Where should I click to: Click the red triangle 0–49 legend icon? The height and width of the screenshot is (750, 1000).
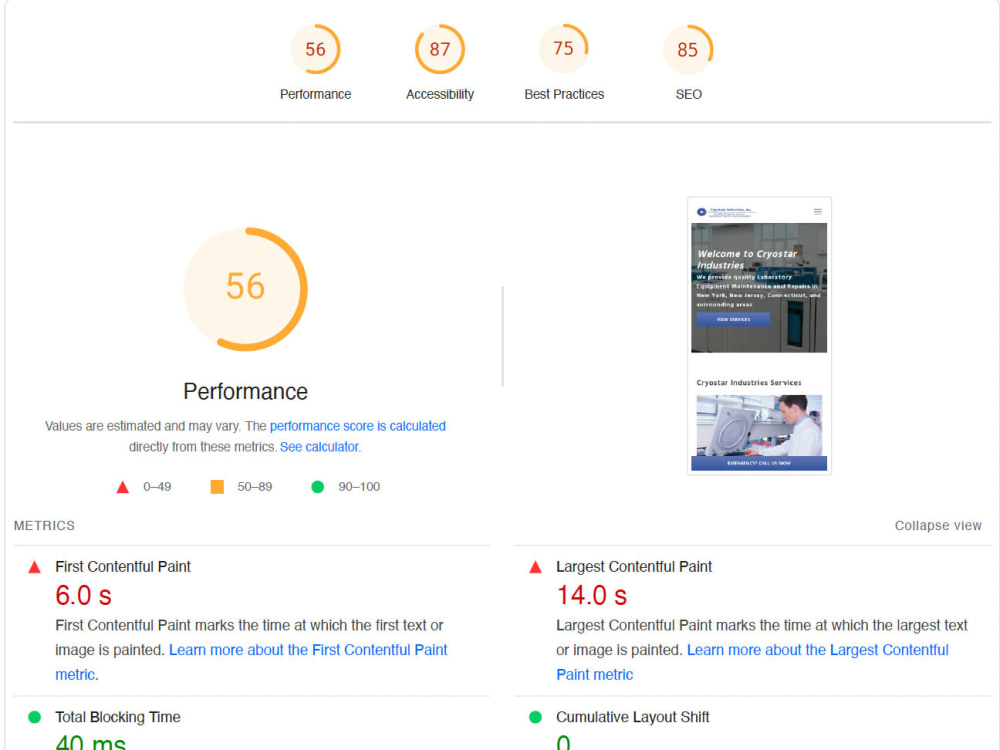(x=122, y=487)
